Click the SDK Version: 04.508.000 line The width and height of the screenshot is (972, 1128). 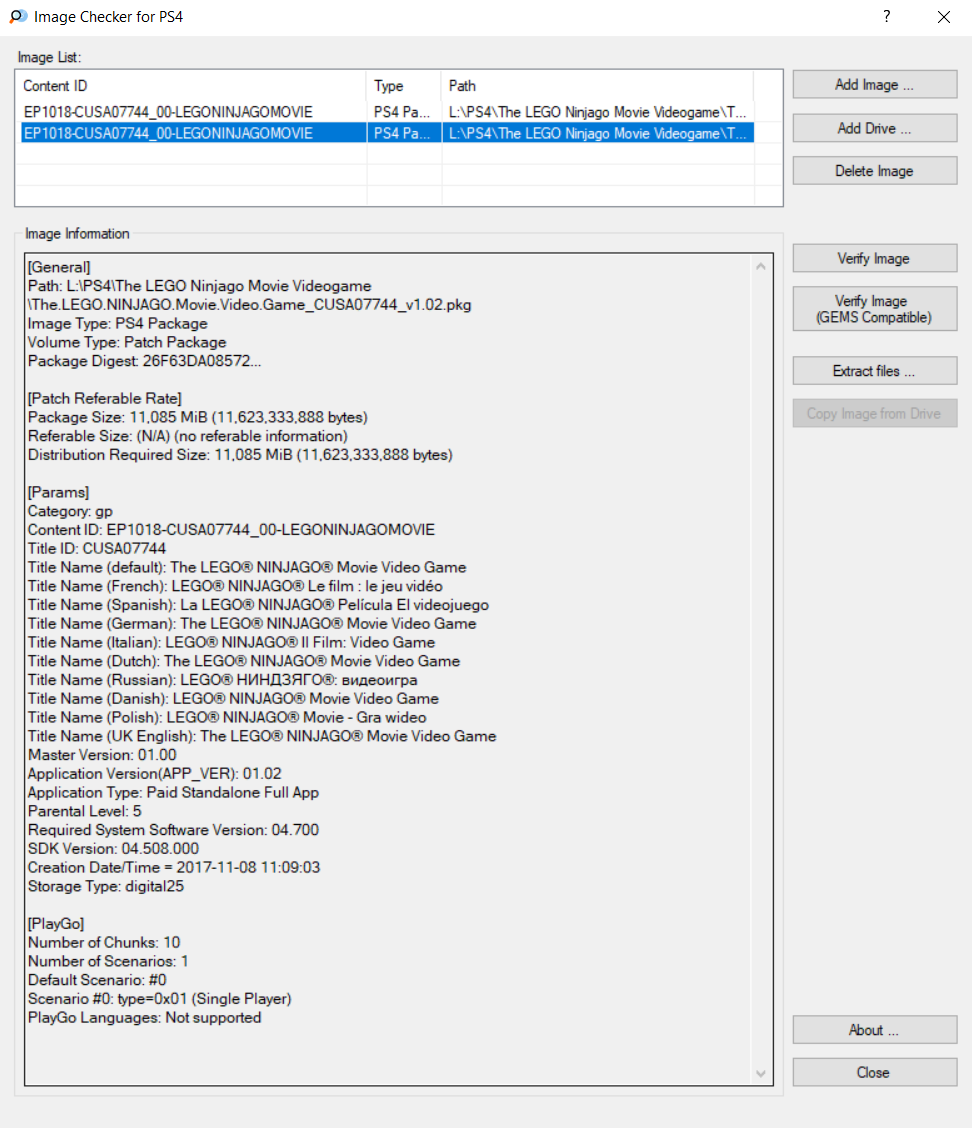click(x=113, y=847)
